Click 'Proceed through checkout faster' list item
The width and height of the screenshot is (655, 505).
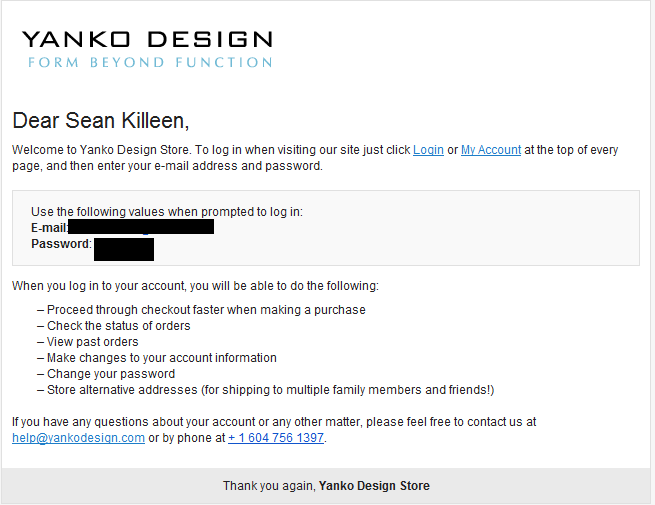[201, 310]
